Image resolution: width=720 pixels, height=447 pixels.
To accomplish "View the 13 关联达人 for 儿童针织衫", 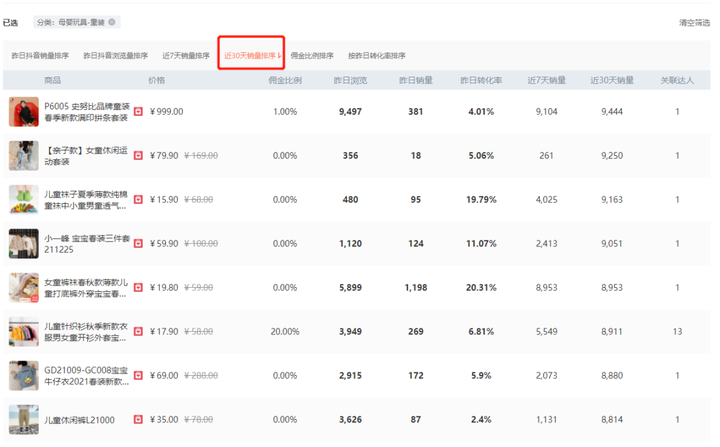I will (677, 332).
